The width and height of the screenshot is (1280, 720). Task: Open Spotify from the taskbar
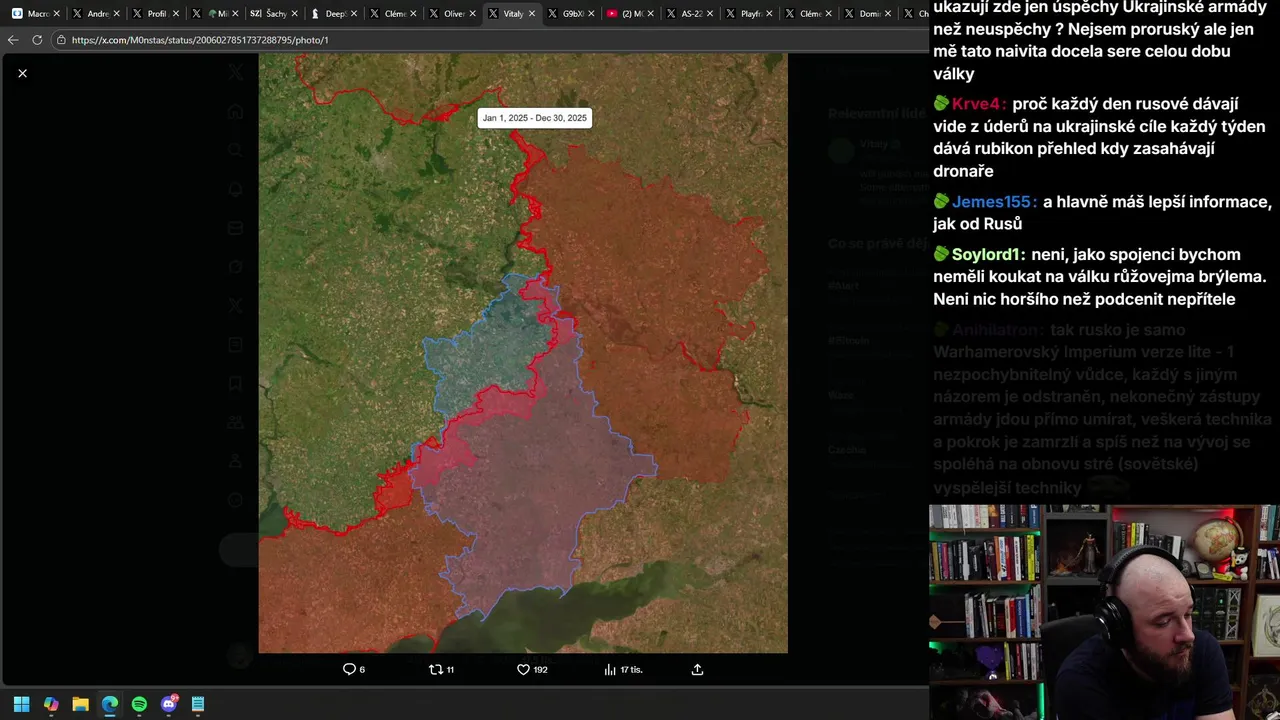(x=139, y=704)
